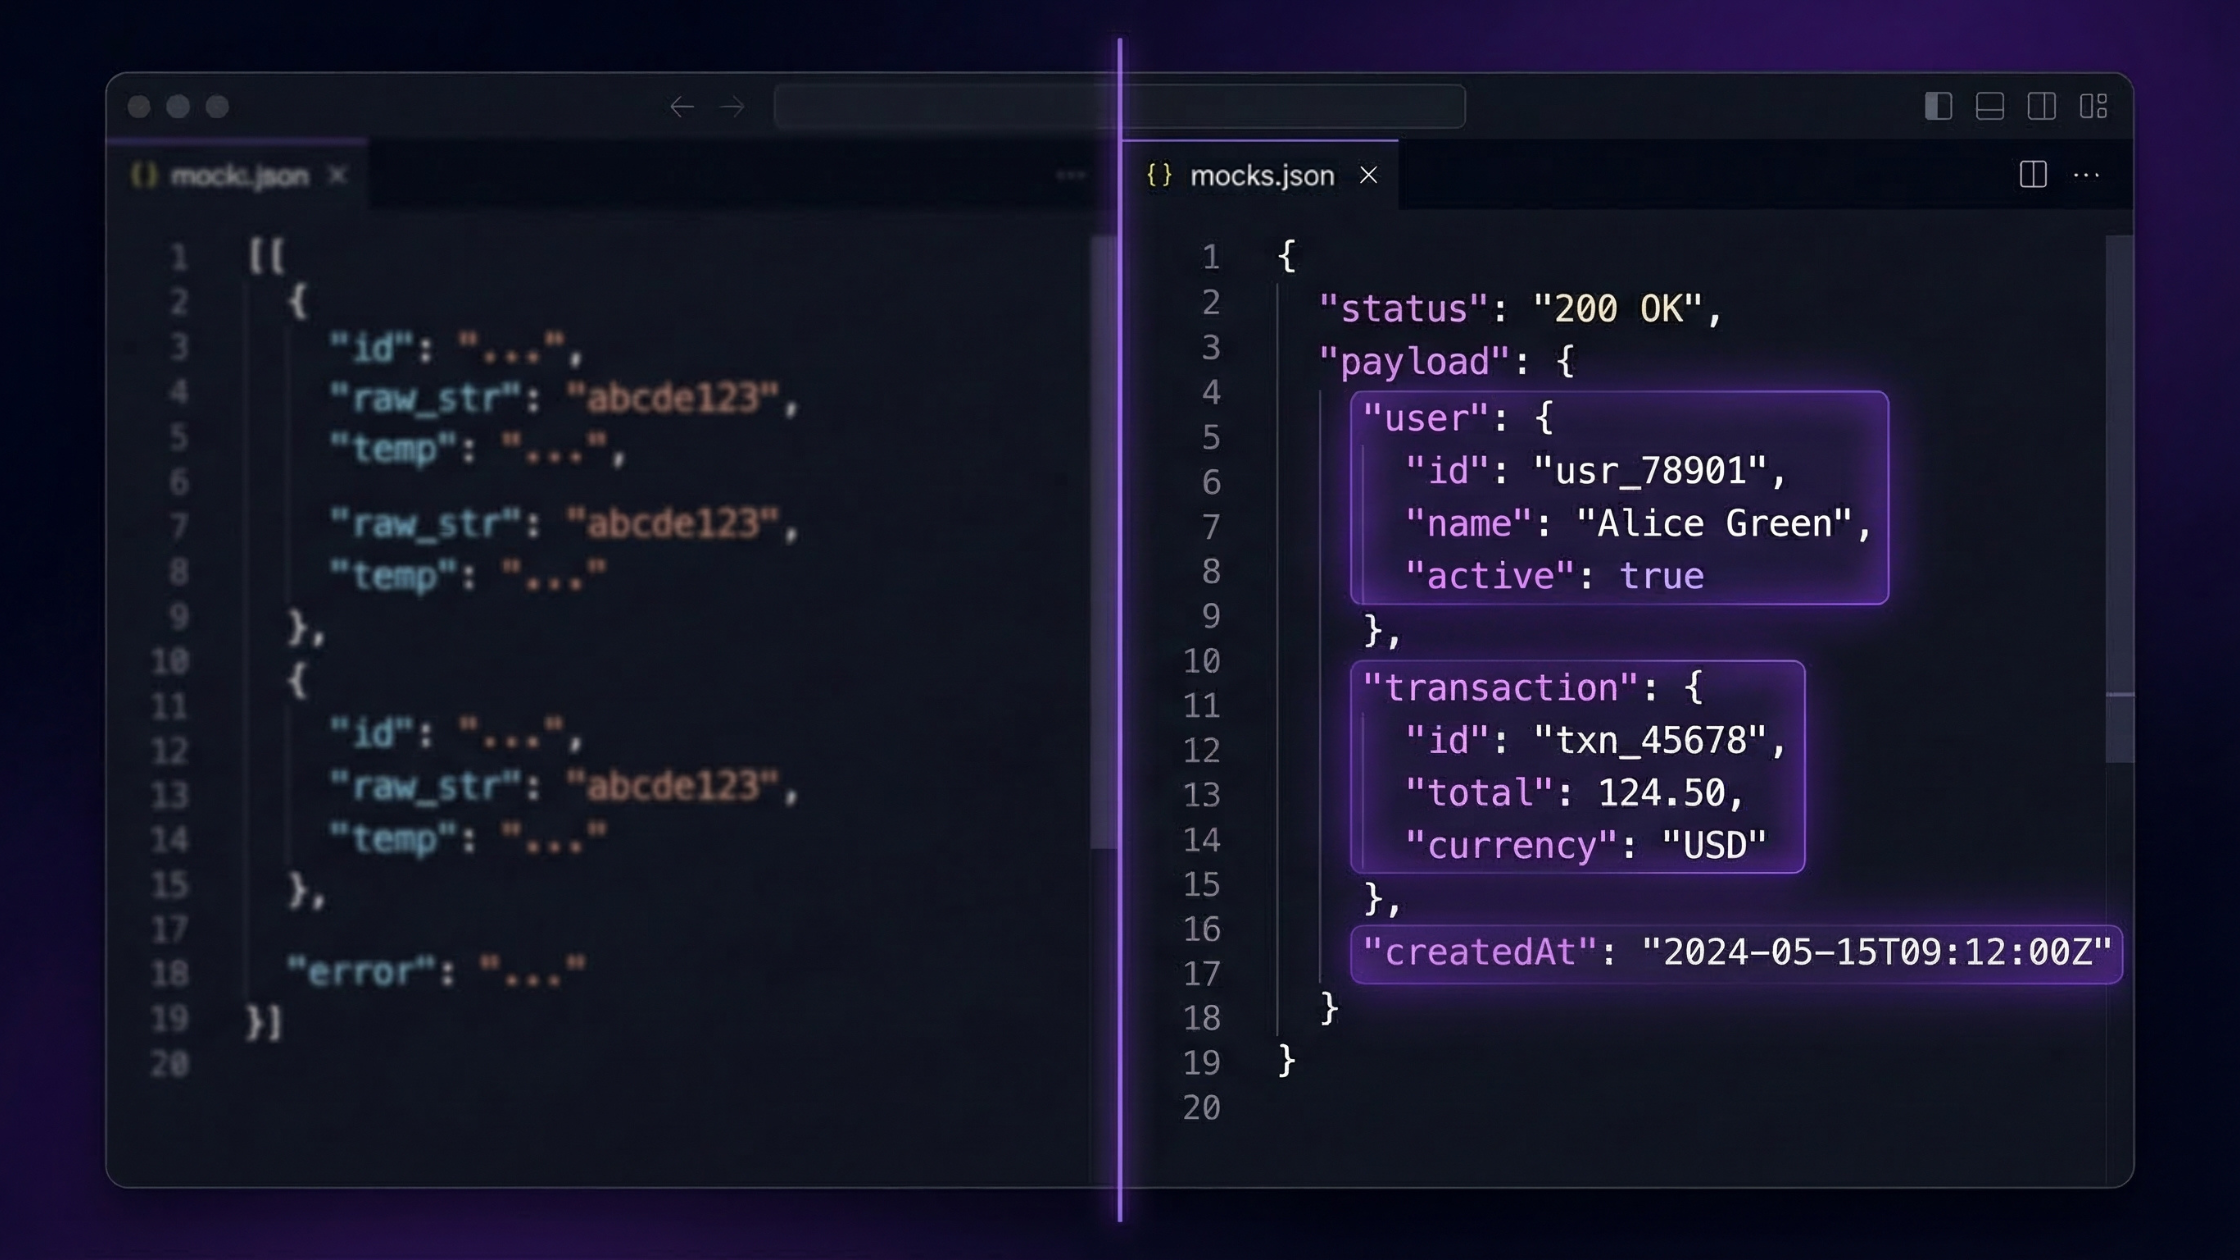Click the left editor scrollbar thumb
The width and height of the screenshot is (2240, 1260).
pos(1103,540)
